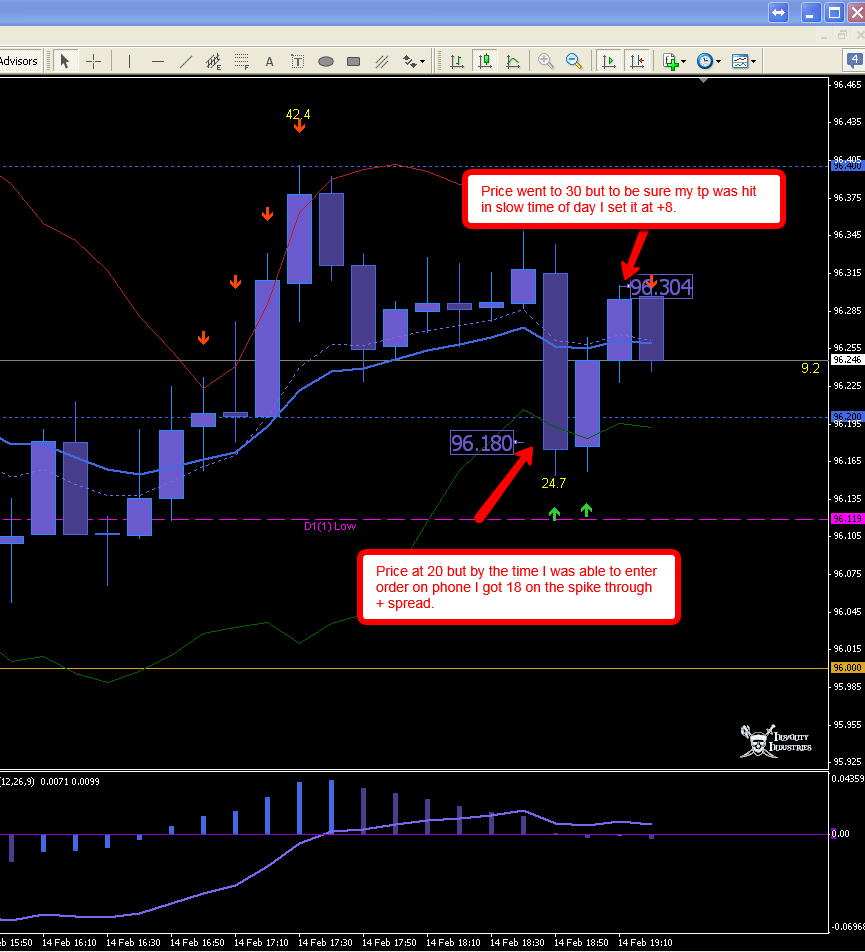Switch to bar chart mode
865x952 pixels.
[x=456, y=61]
